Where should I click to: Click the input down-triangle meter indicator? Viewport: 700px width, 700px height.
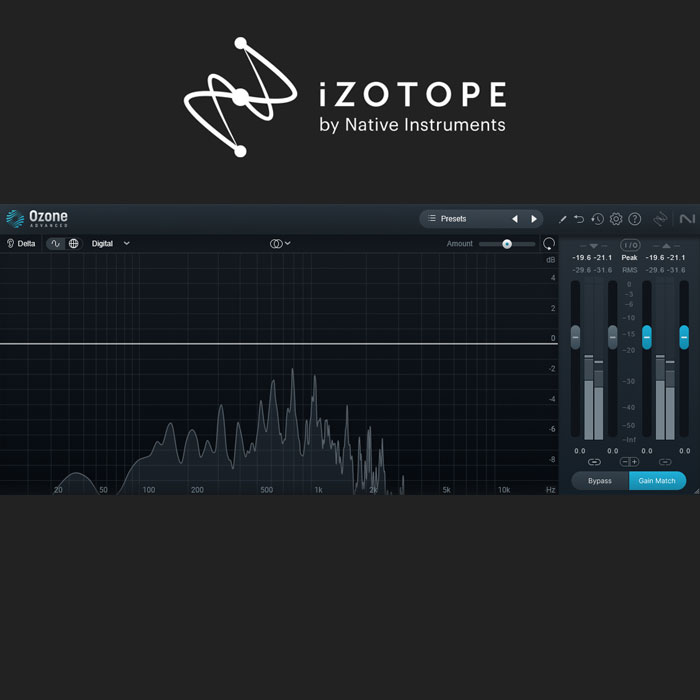coord(593,246)
